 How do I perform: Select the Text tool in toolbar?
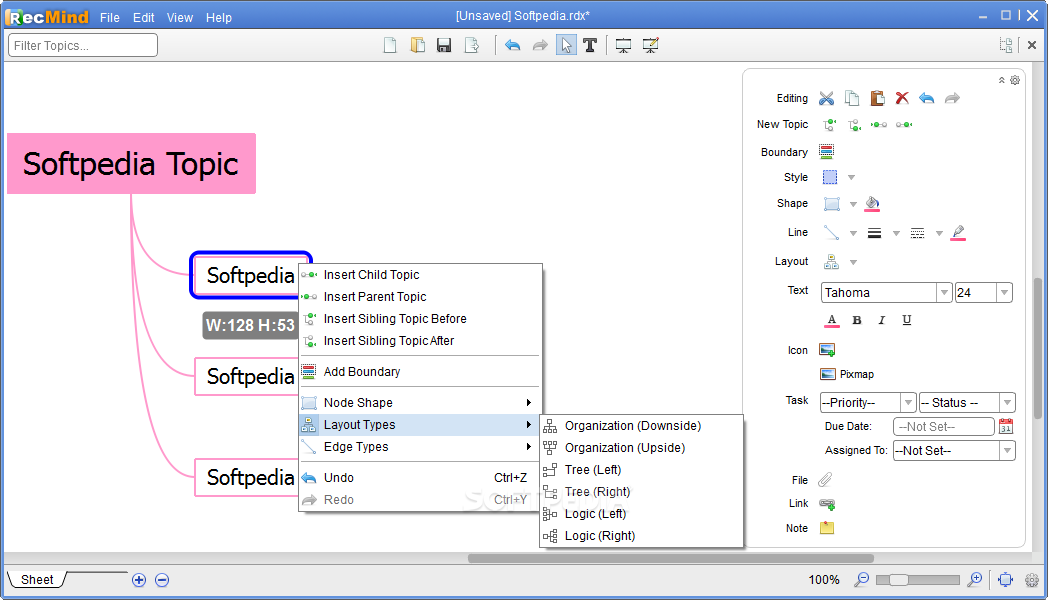pyautogui.click(x=590, y=45)
